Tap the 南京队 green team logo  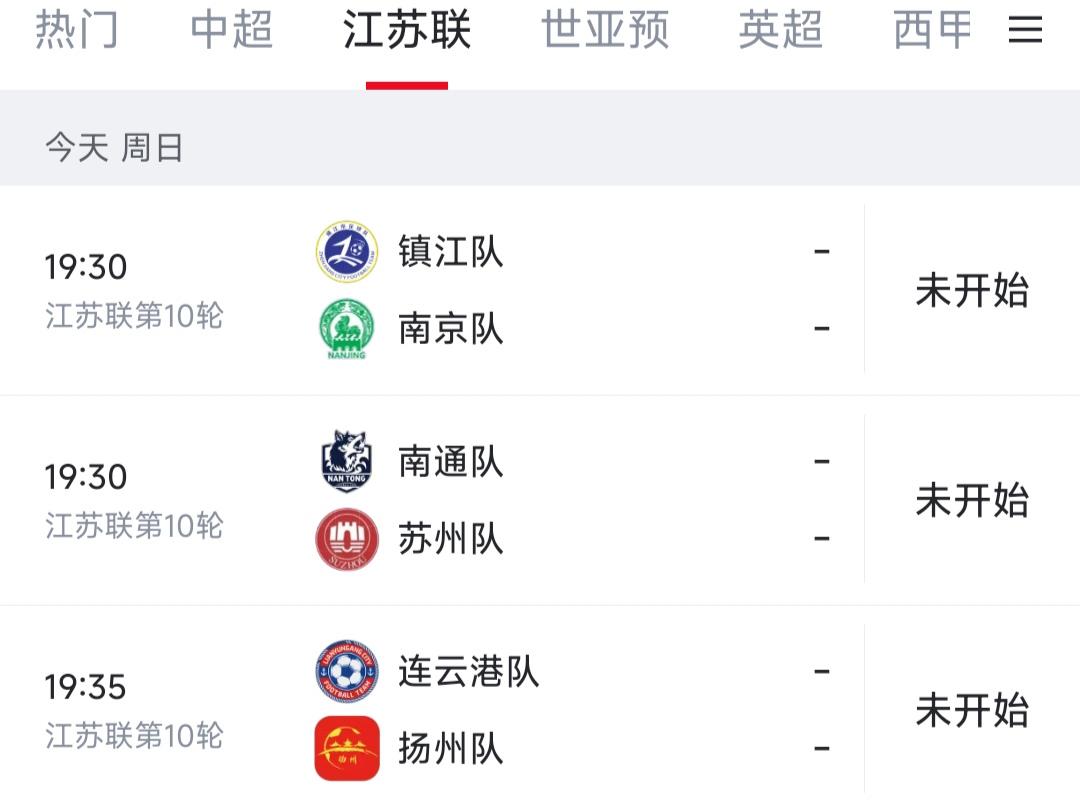tap(346, 328)
